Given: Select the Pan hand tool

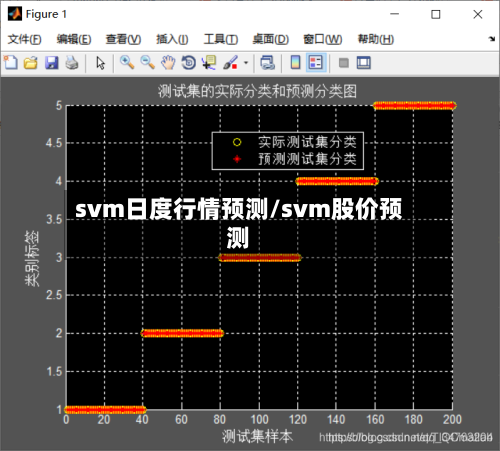Looking at the screenshot, I should pos(168,63).
